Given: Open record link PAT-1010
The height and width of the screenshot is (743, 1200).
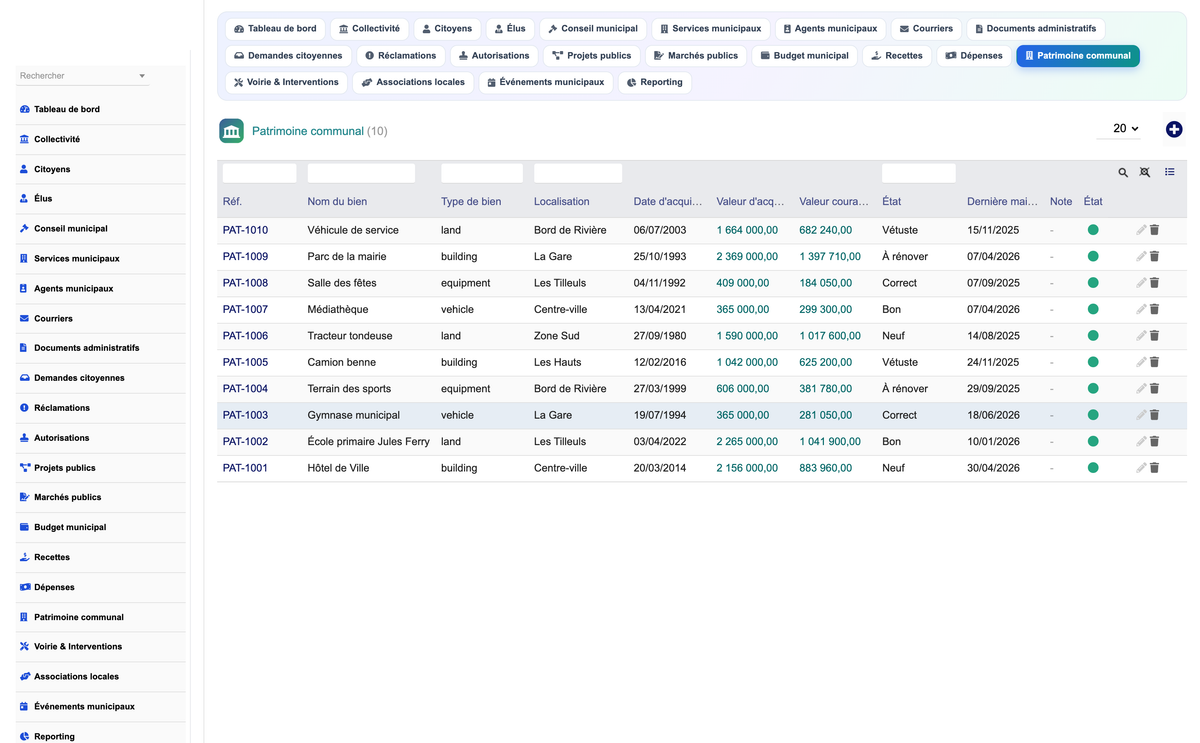Looking at the screenshot, I should pos(245,230).
